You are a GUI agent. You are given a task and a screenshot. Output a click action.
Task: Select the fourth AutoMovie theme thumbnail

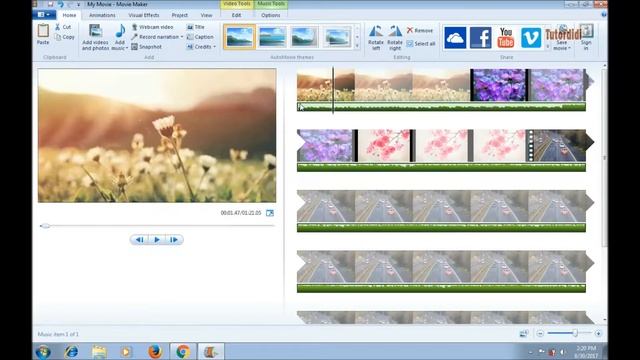click(x=337, y=37)
